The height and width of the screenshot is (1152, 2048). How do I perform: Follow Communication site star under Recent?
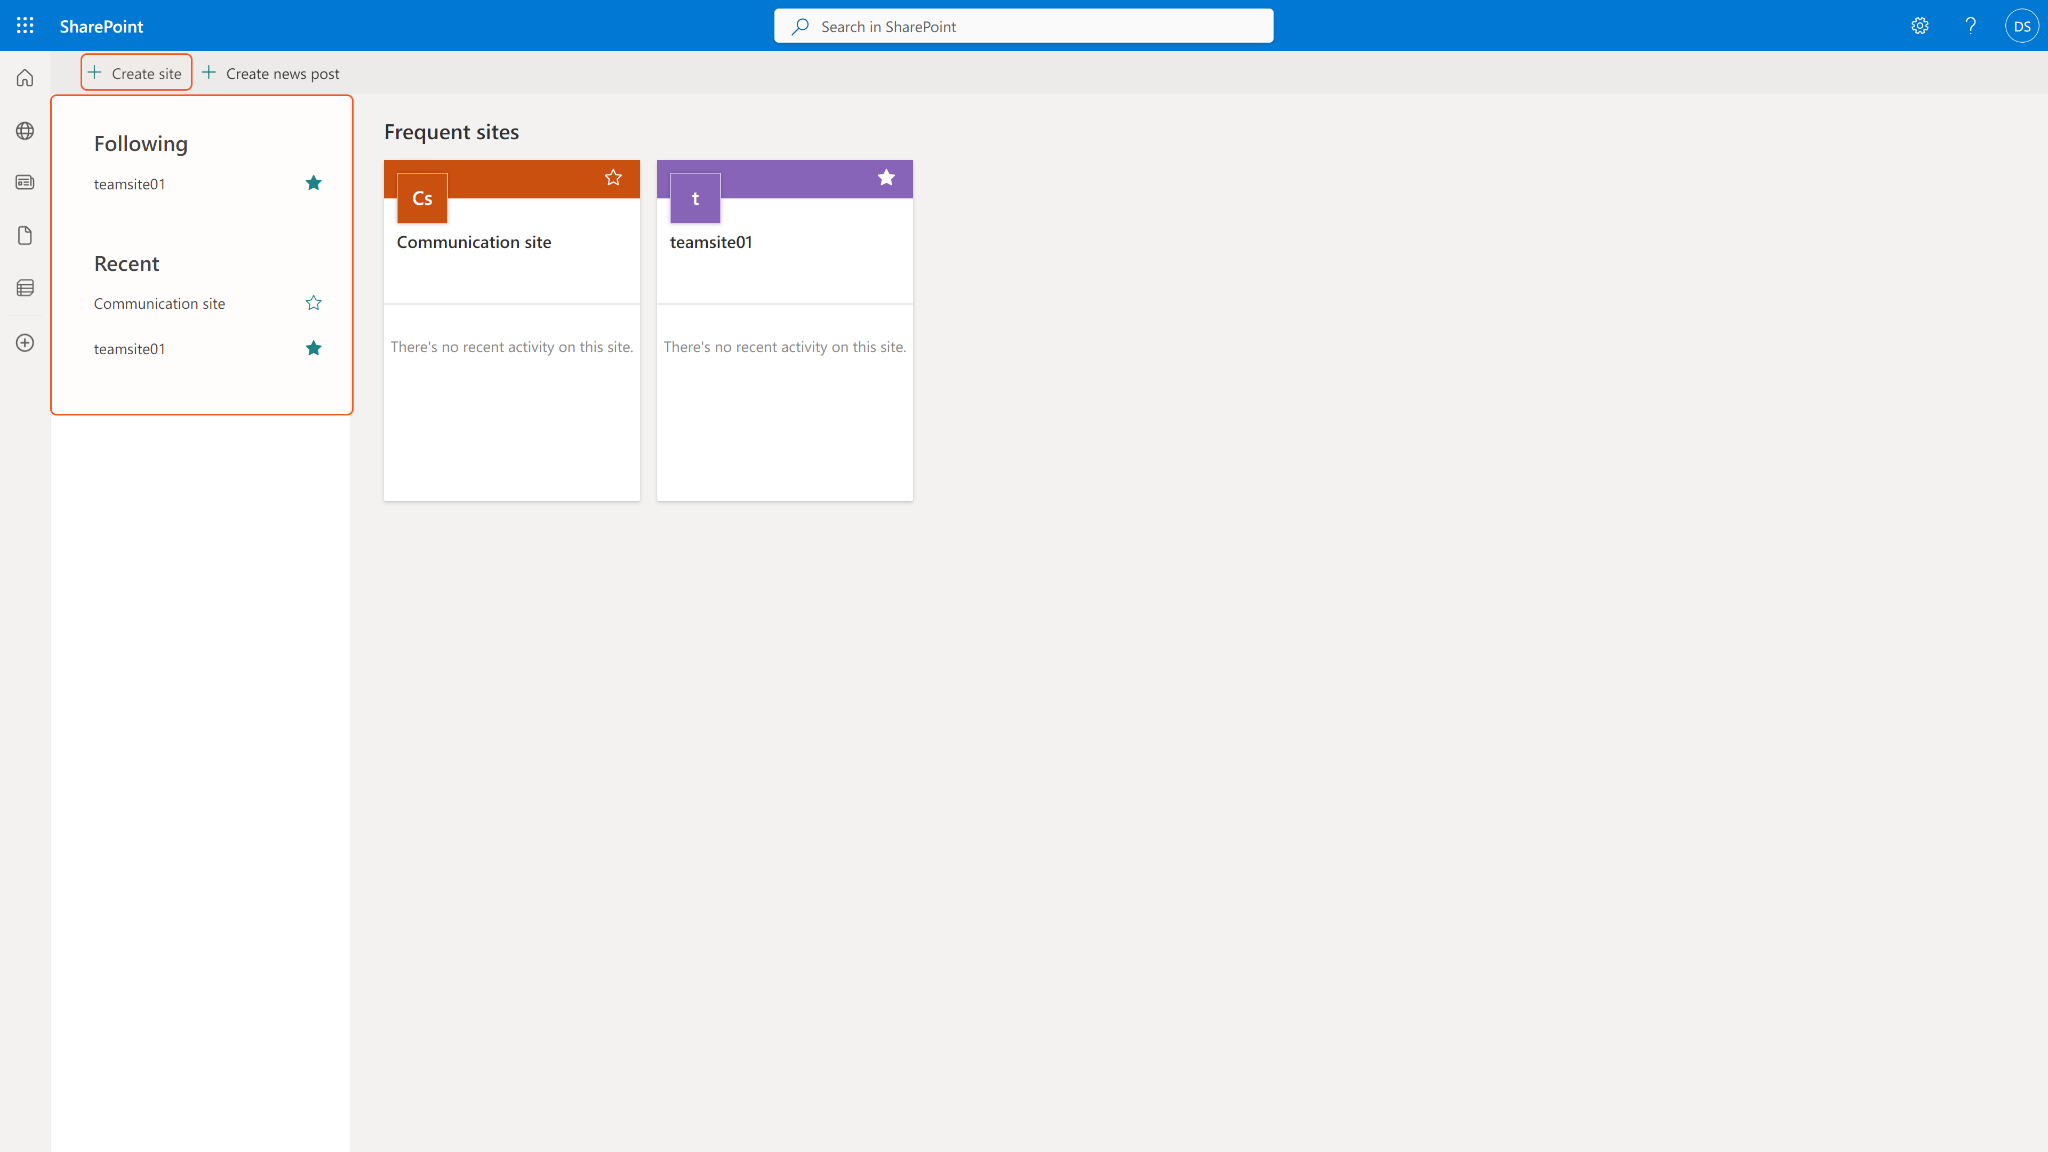coord(313,303)
